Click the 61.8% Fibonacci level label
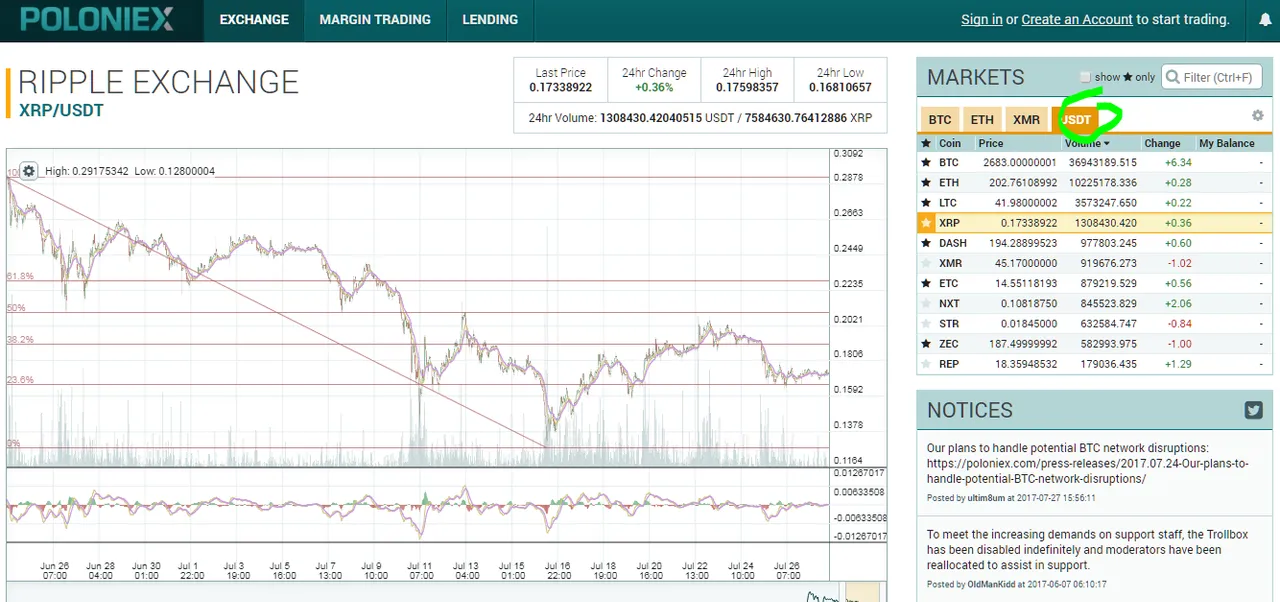The width and height of the screenshot is (1280, 602). [x=20, y=276]
